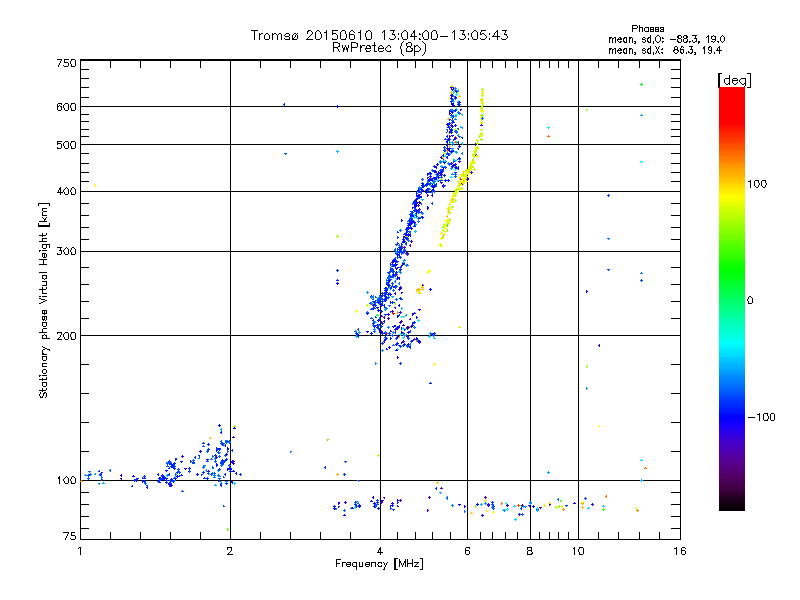Click the plot title 'Tromsø 20150610 13:04:00-13:05:43'
The height and width of the screenshot is (600, 800).
[x=379, y=35]
